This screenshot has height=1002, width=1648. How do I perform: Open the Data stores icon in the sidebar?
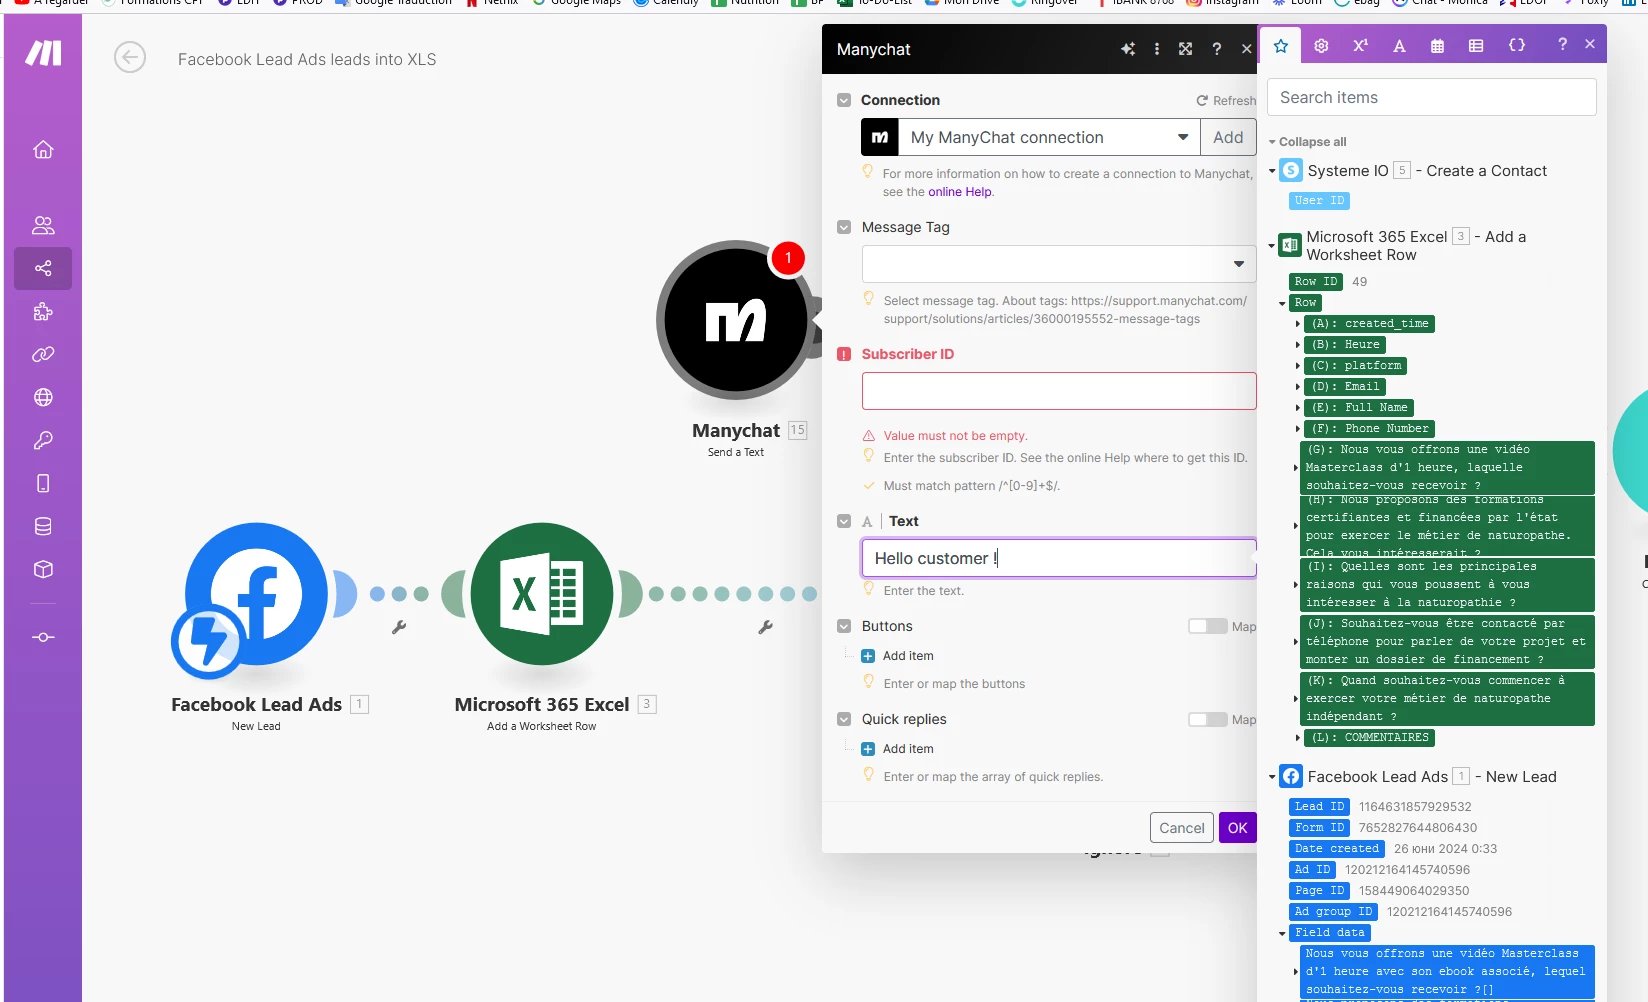43,526
